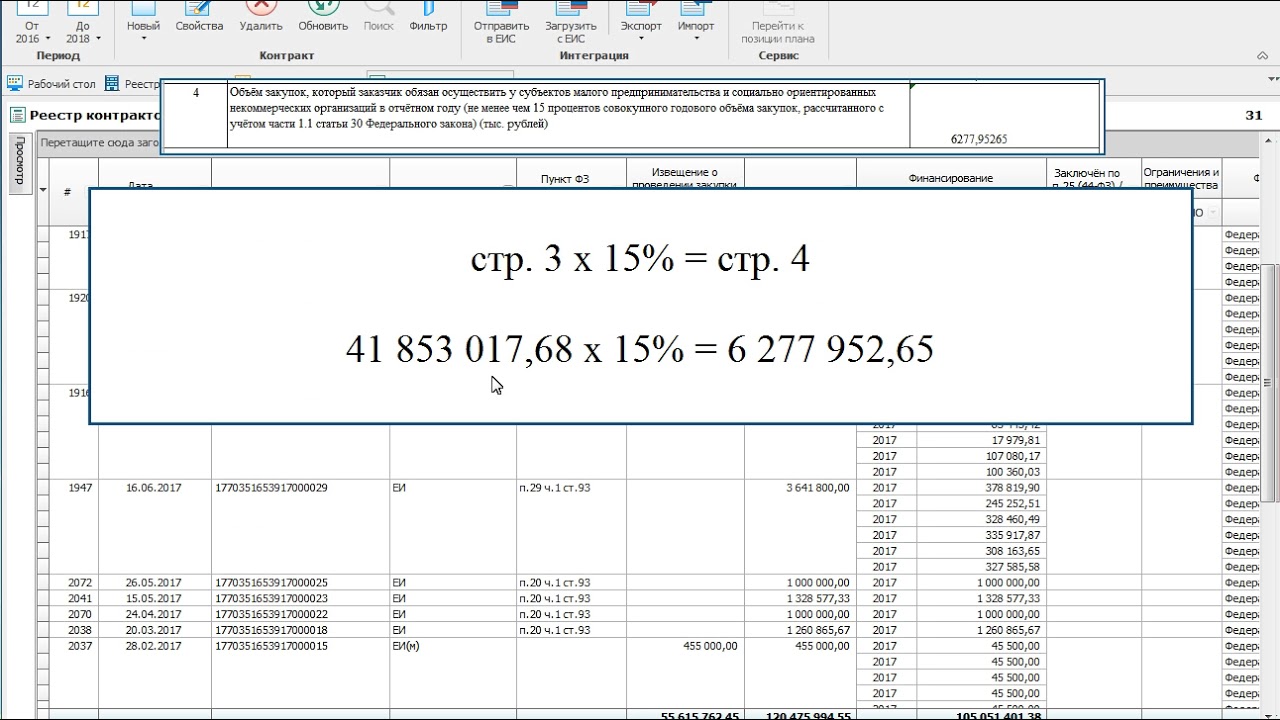Select financing value 245 252,51

1007,504
